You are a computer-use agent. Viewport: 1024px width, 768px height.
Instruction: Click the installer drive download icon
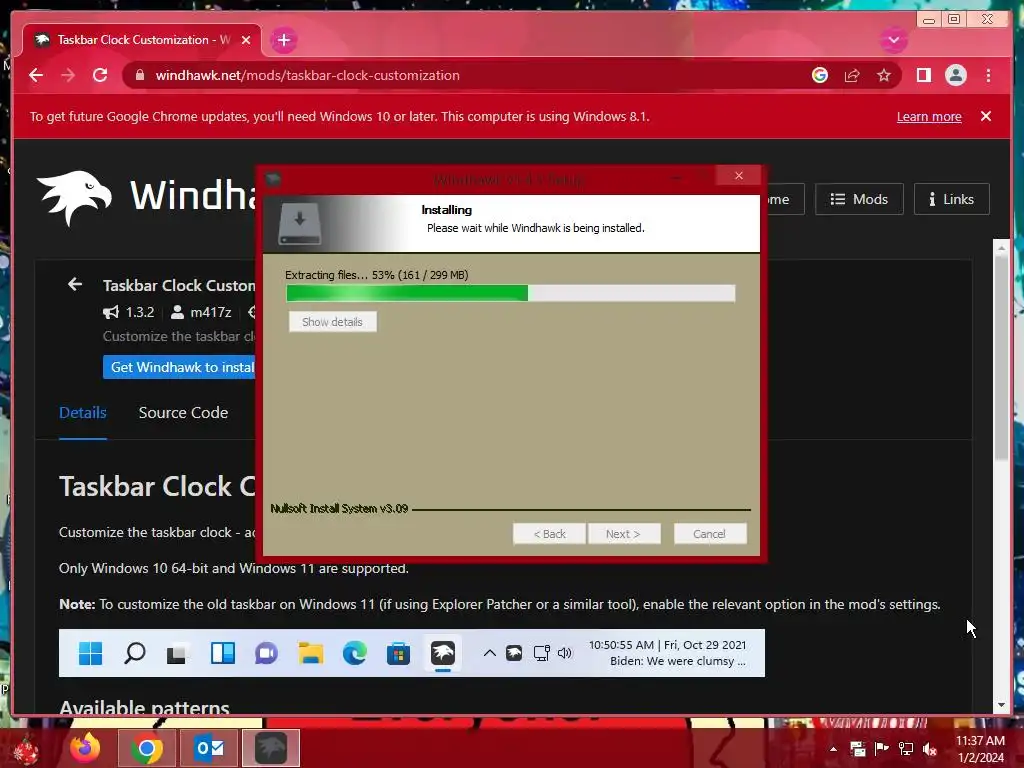pos(300,223)
